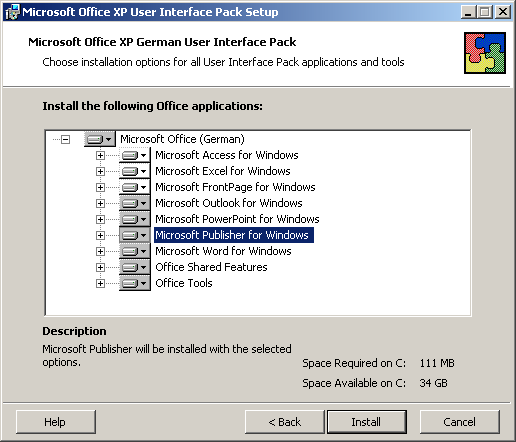This screenshot has width=516, height=442.
Task: Go to previous step with Back button
Action: (x=285, y=422)
